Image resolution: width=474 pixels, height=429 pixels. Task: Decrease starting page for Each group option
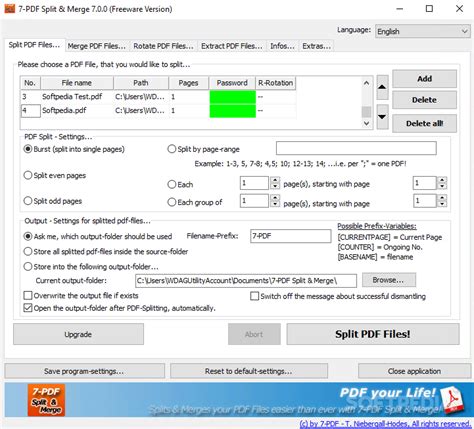(x=442, y=204)
